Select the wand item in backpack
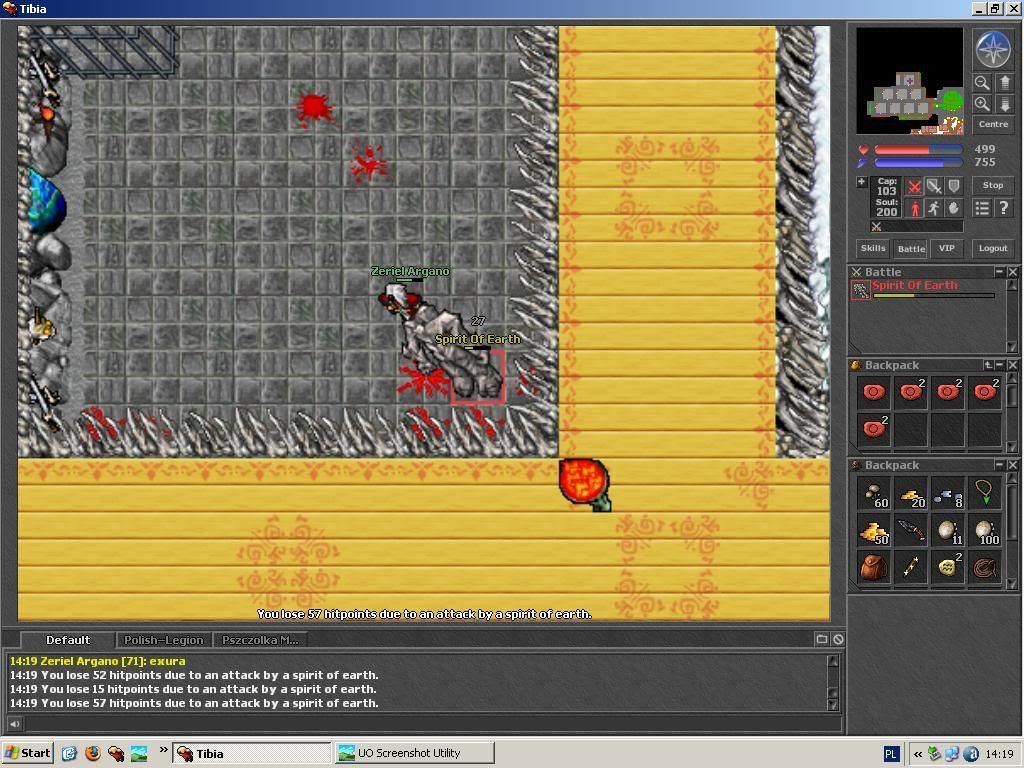Screen dimensions: 1024x768 click(x=910, y=568)
